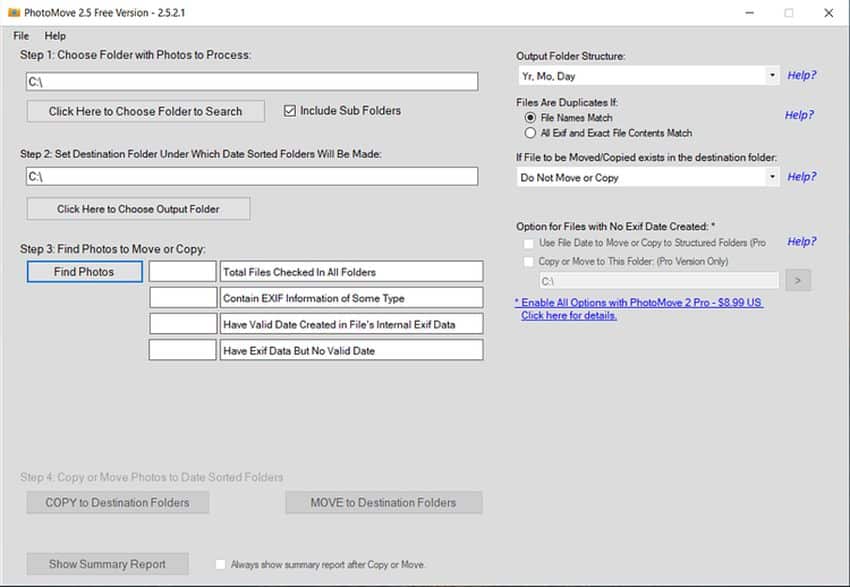Click the Show Summary Report button
This screenshot has height=587, width=850.
(x=107, y=564)
